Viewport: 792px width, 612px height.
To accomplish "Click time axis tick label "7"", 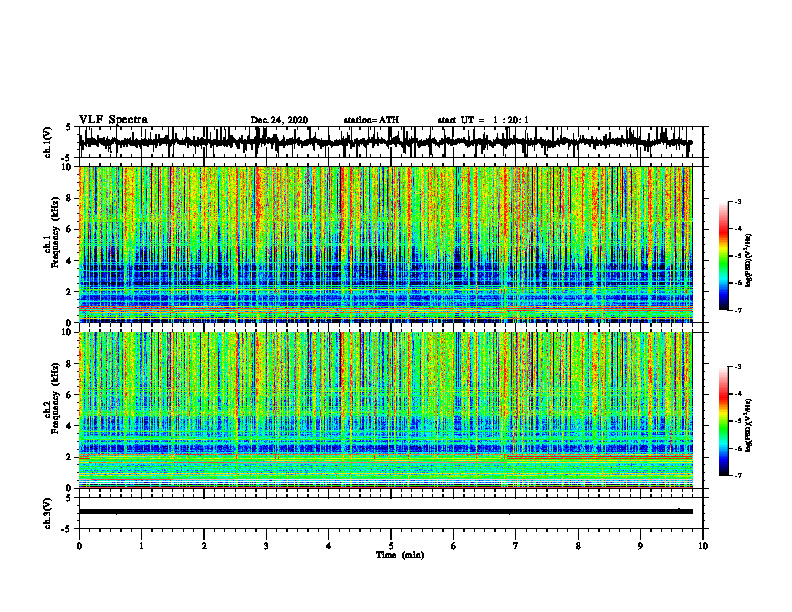I will point(516,546).
